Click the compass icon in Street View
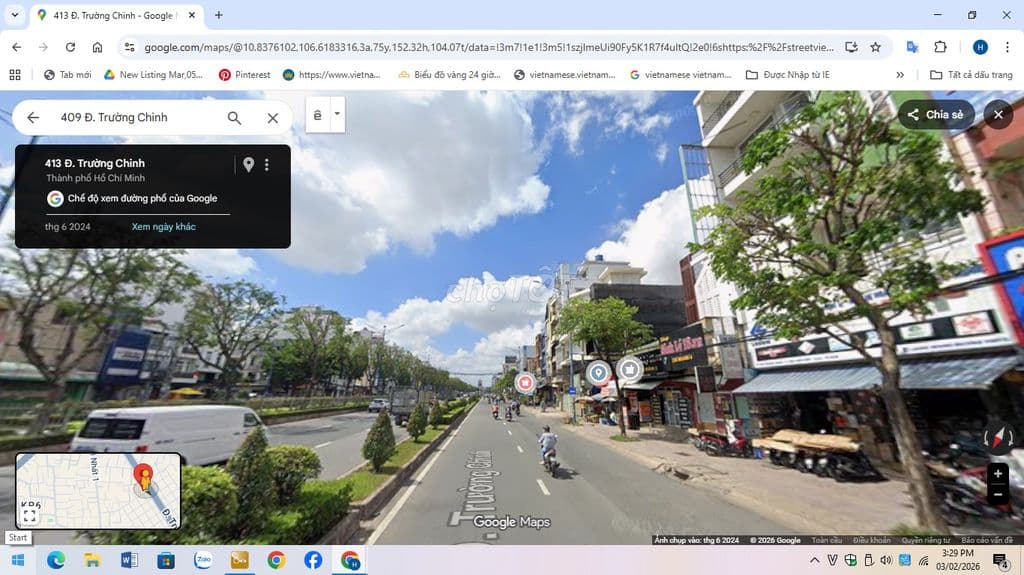 pyautogui.click(x=997, y=437)
